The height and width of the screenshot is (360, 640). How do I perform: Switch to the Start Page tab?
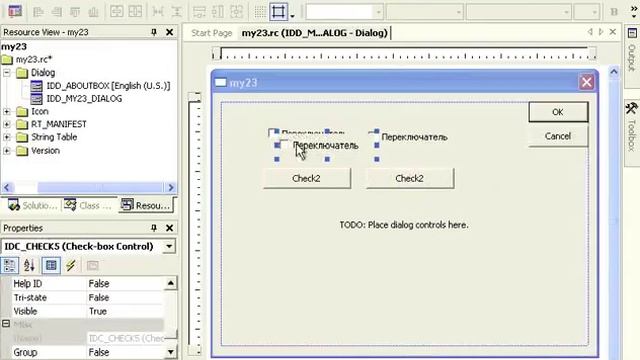tap(211, 33)
